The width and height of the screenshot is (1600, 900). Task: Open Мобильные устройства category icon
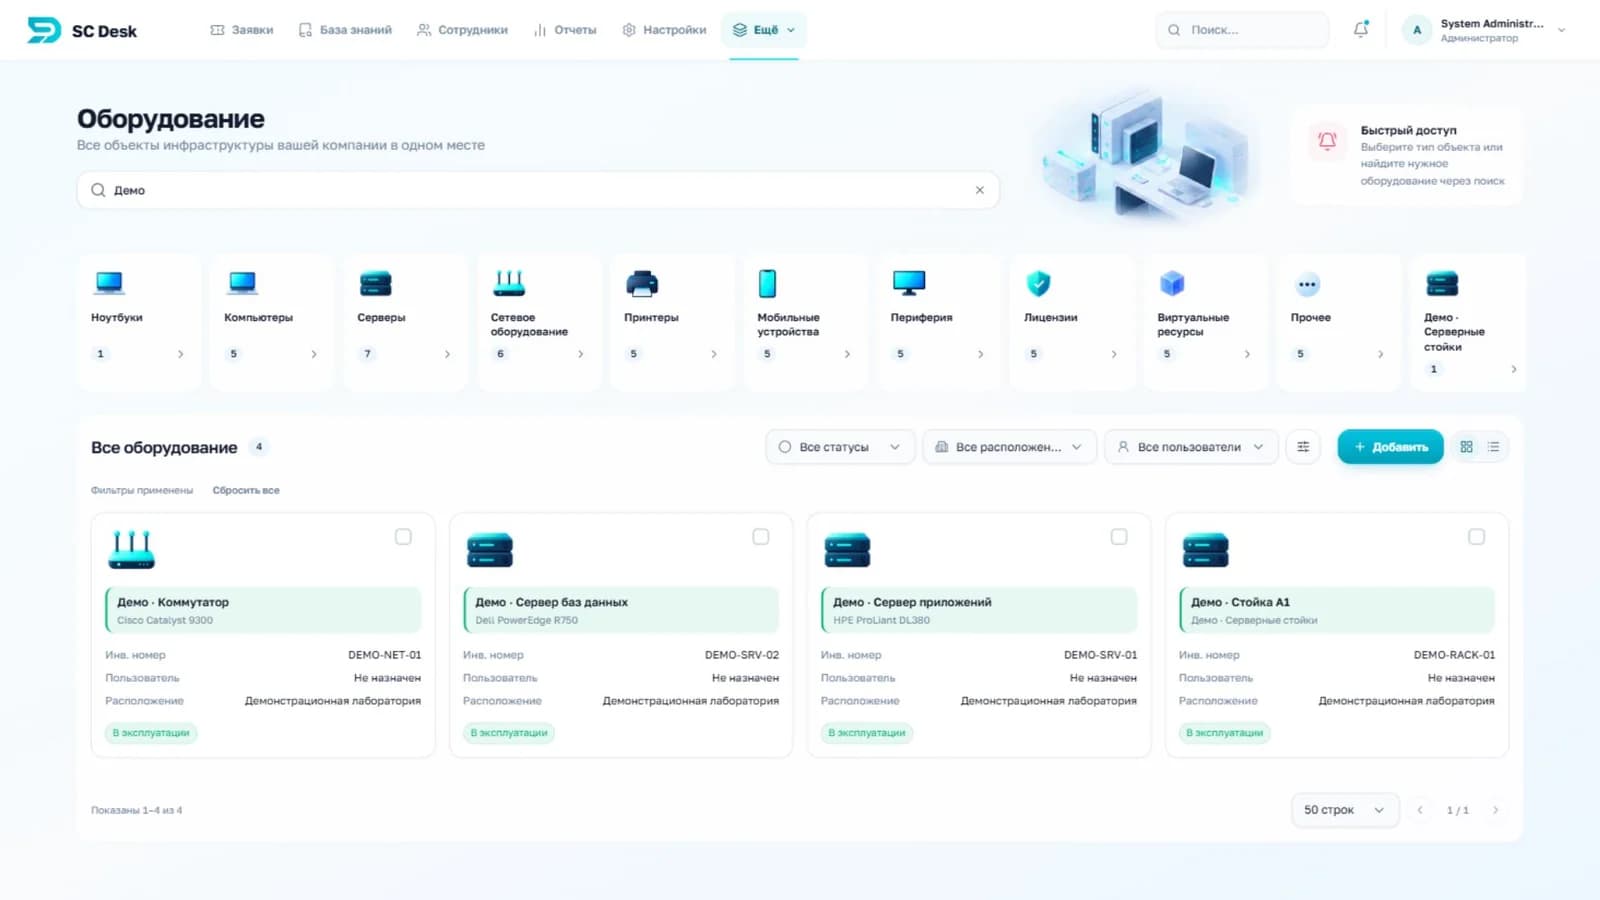click(767, 284)
